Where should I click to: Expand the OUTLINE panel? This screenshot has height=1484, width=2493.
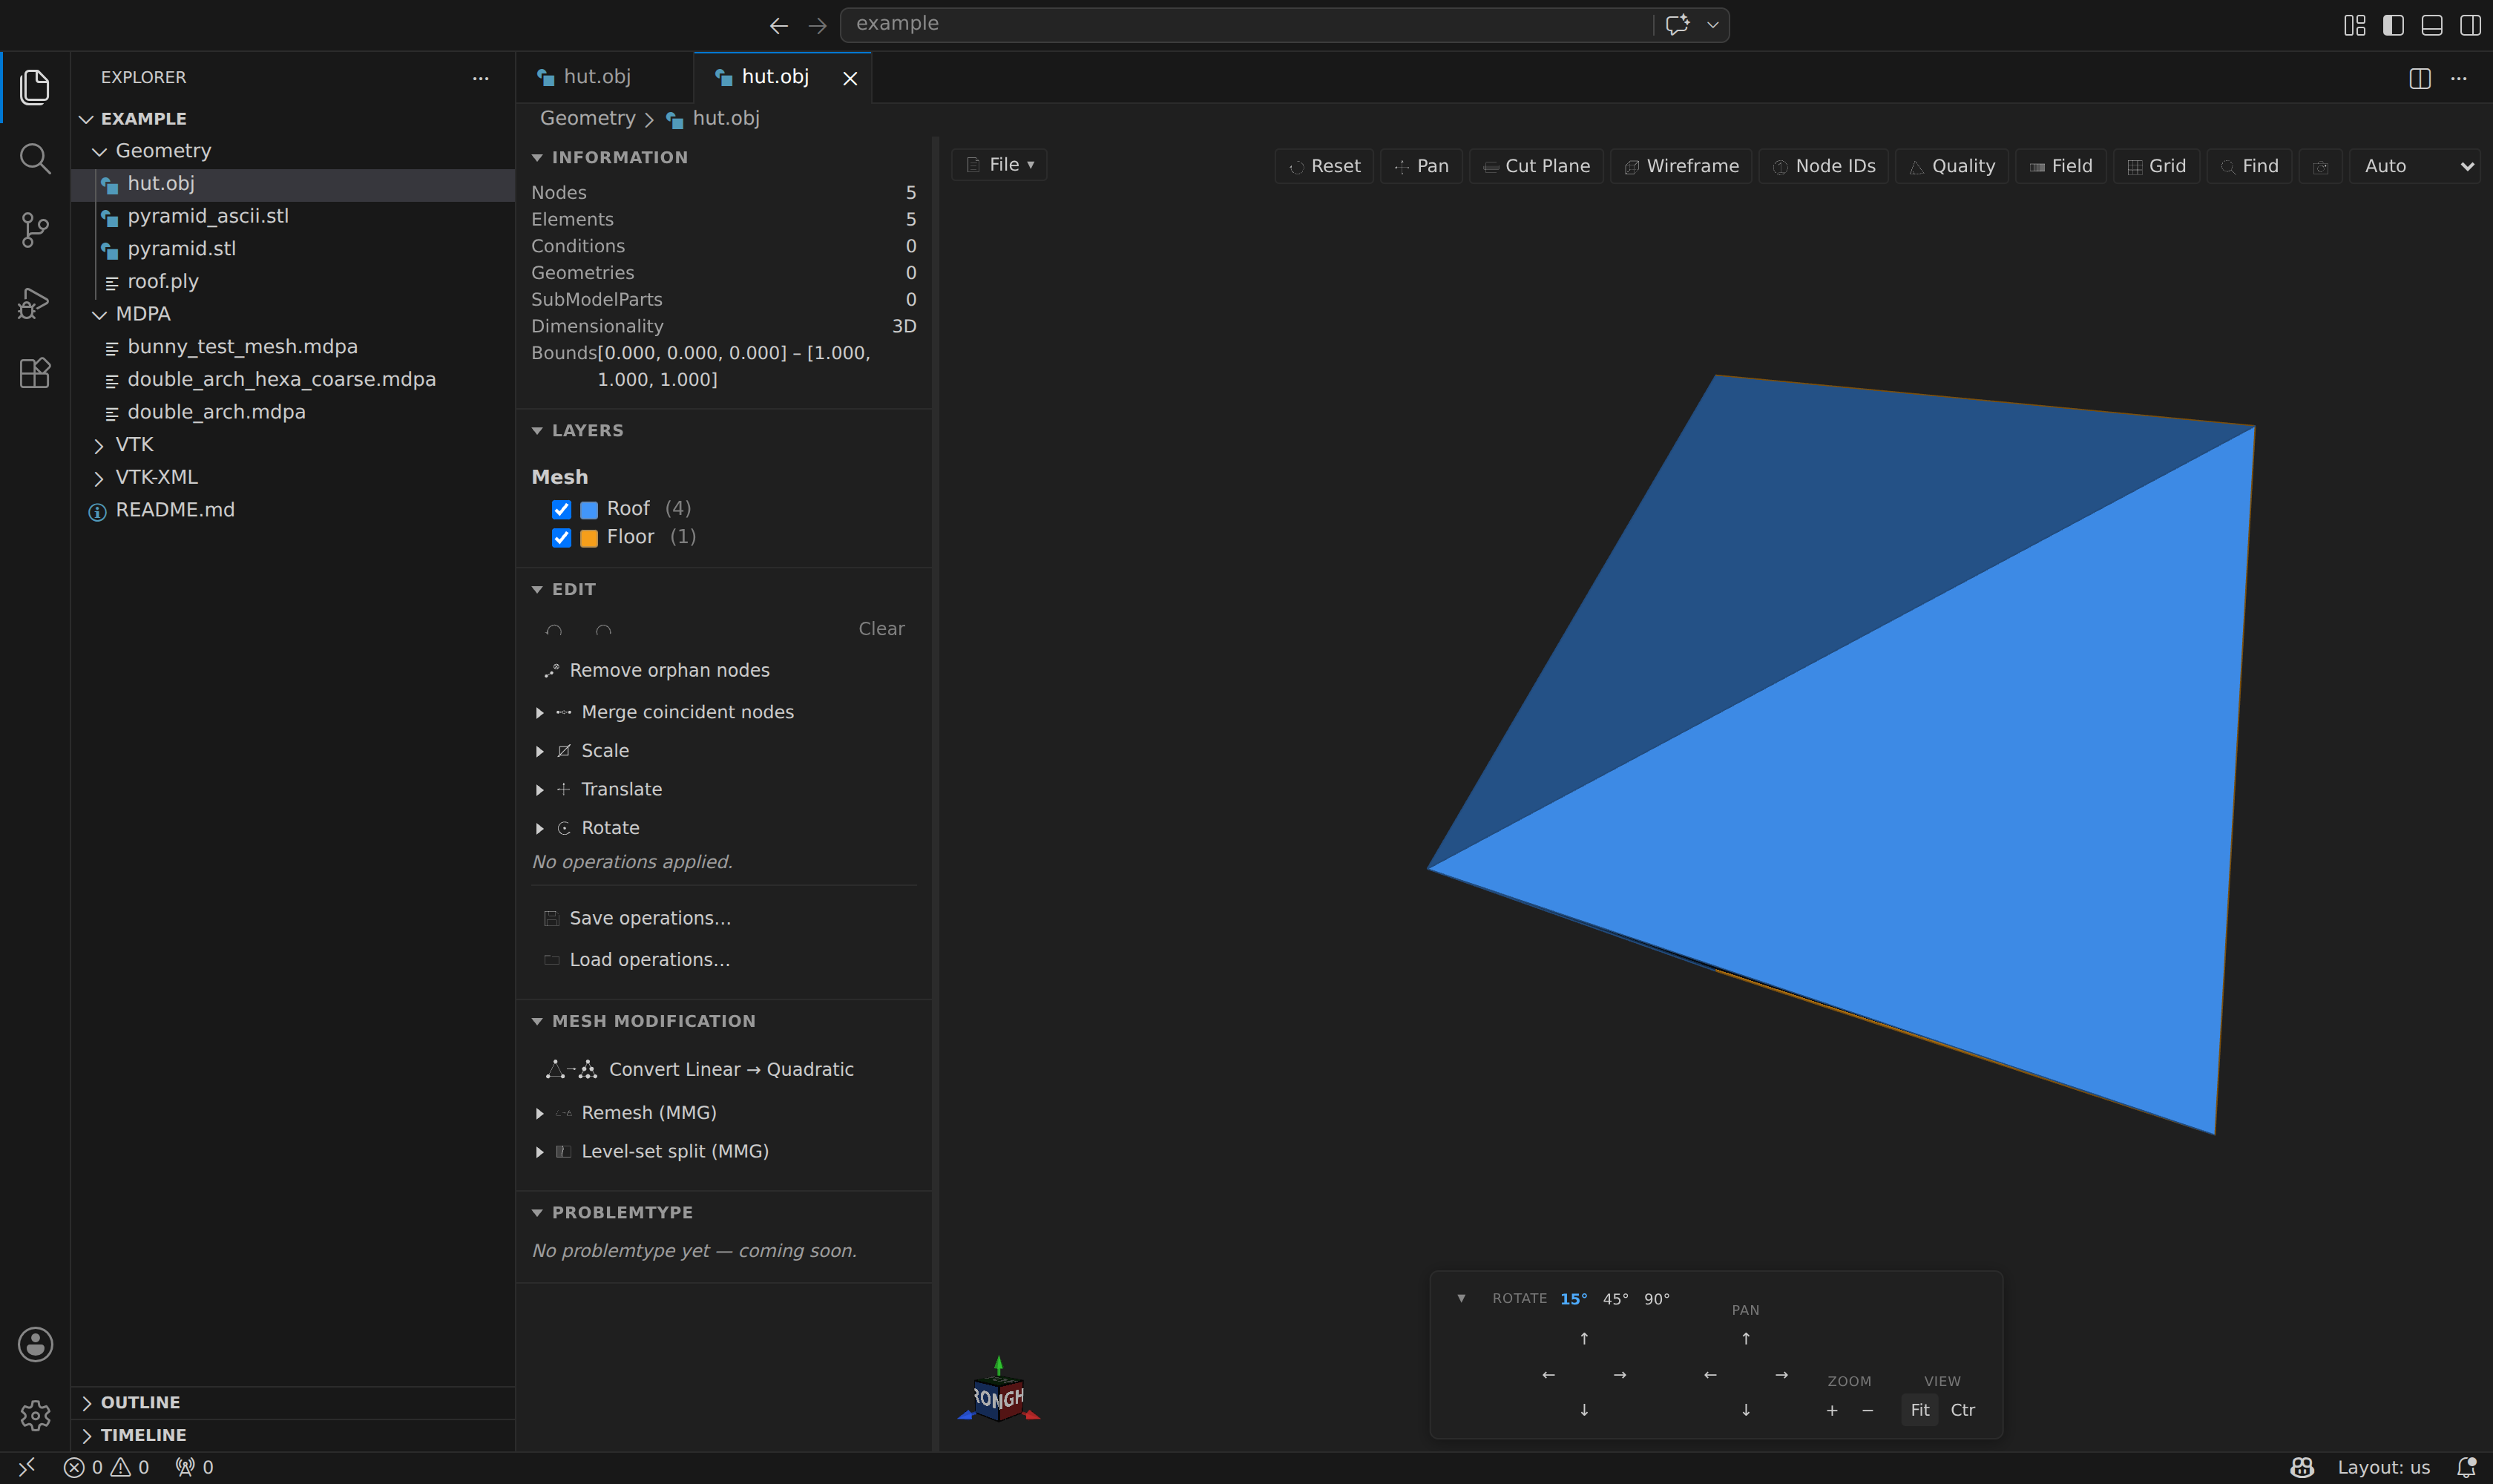pos(293,1402)
